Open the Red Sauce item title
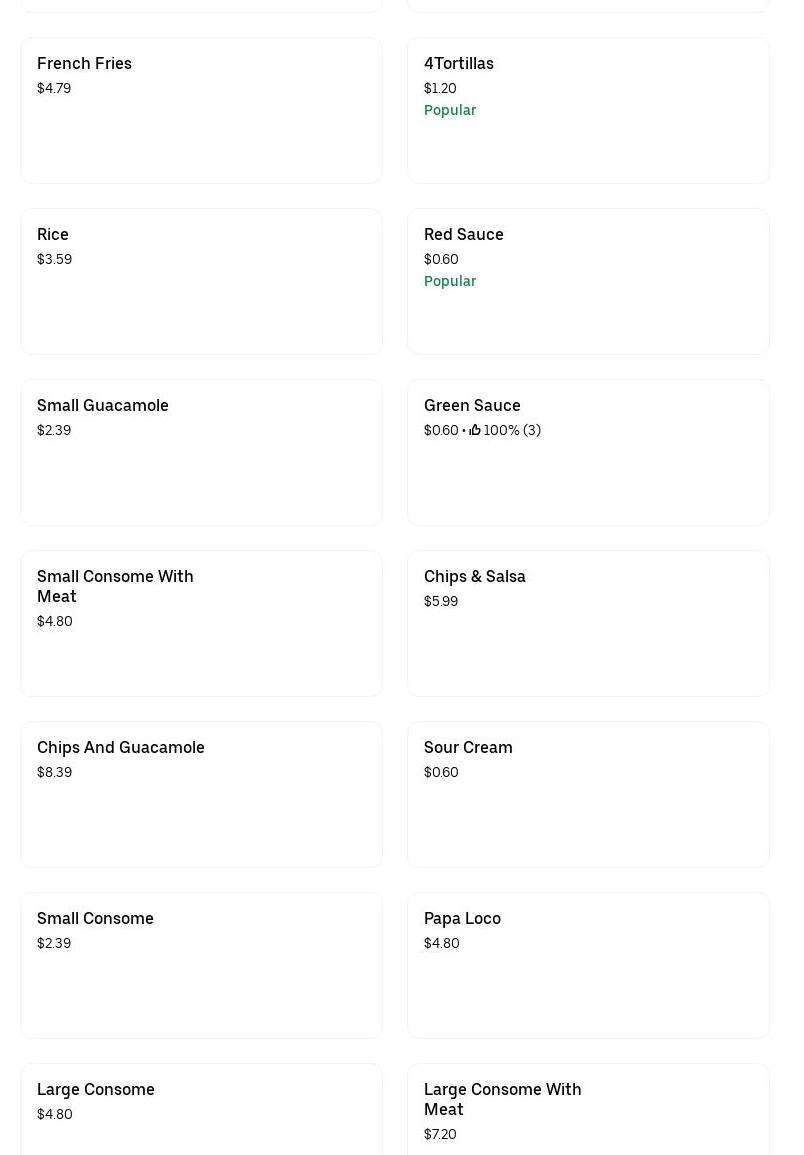 [463, 235]
